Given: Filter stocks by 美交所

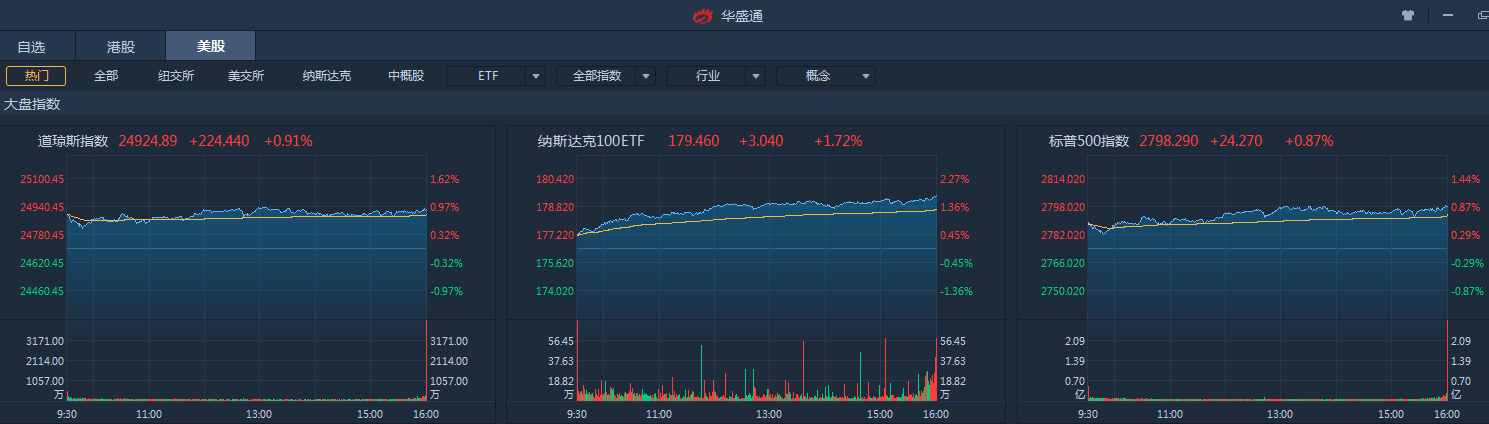Looking at the screenshot, I should pos(246,76).
